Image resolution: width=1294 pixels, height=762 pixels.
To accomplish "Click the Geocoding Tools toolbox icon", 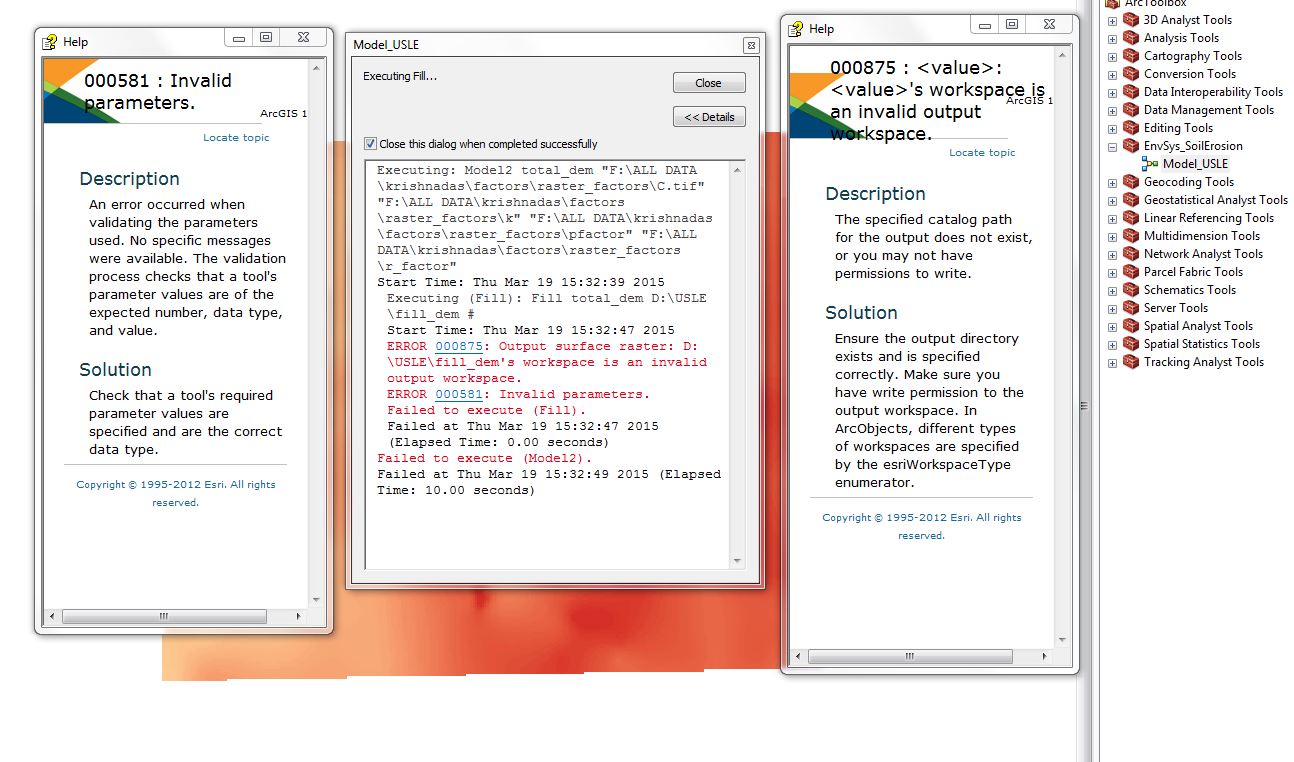I will click(1131, 182).
